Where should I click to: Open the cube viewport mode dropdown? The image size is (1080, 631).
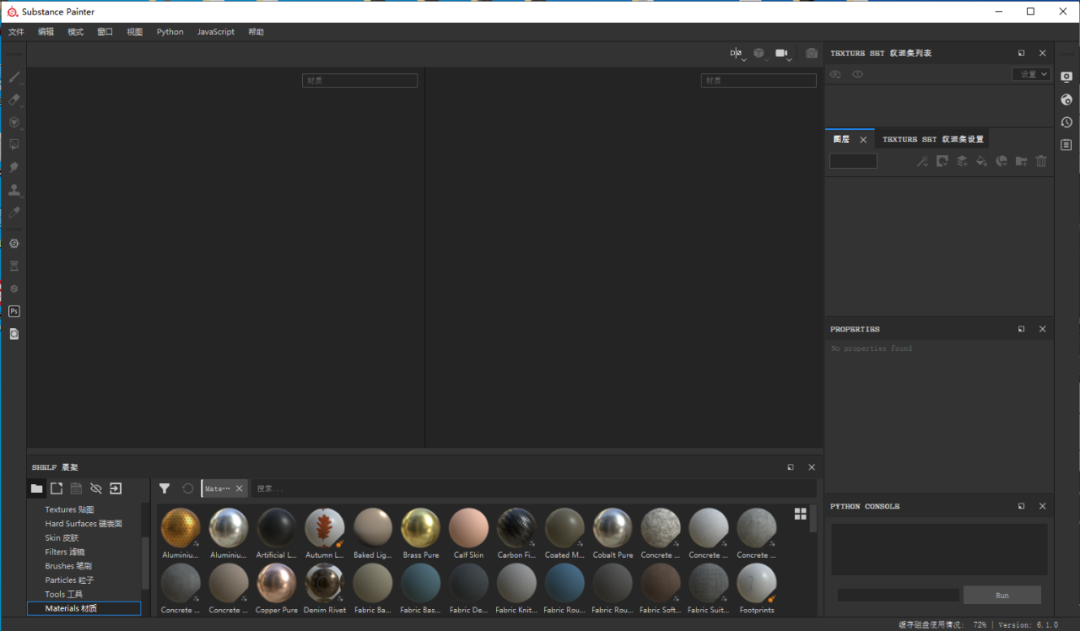(x=760, y=54)
